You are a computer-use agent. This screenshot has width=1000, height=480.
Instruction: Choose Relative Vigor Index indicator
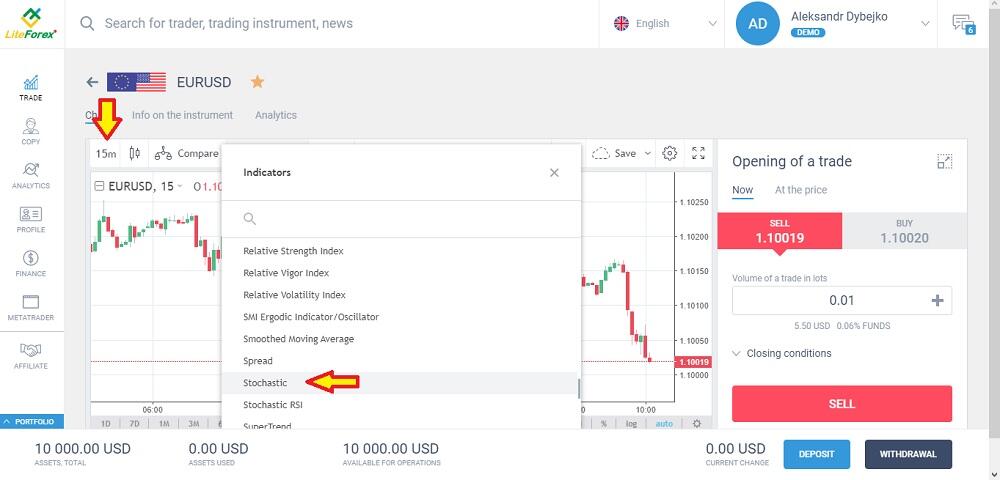pos(399,273)
